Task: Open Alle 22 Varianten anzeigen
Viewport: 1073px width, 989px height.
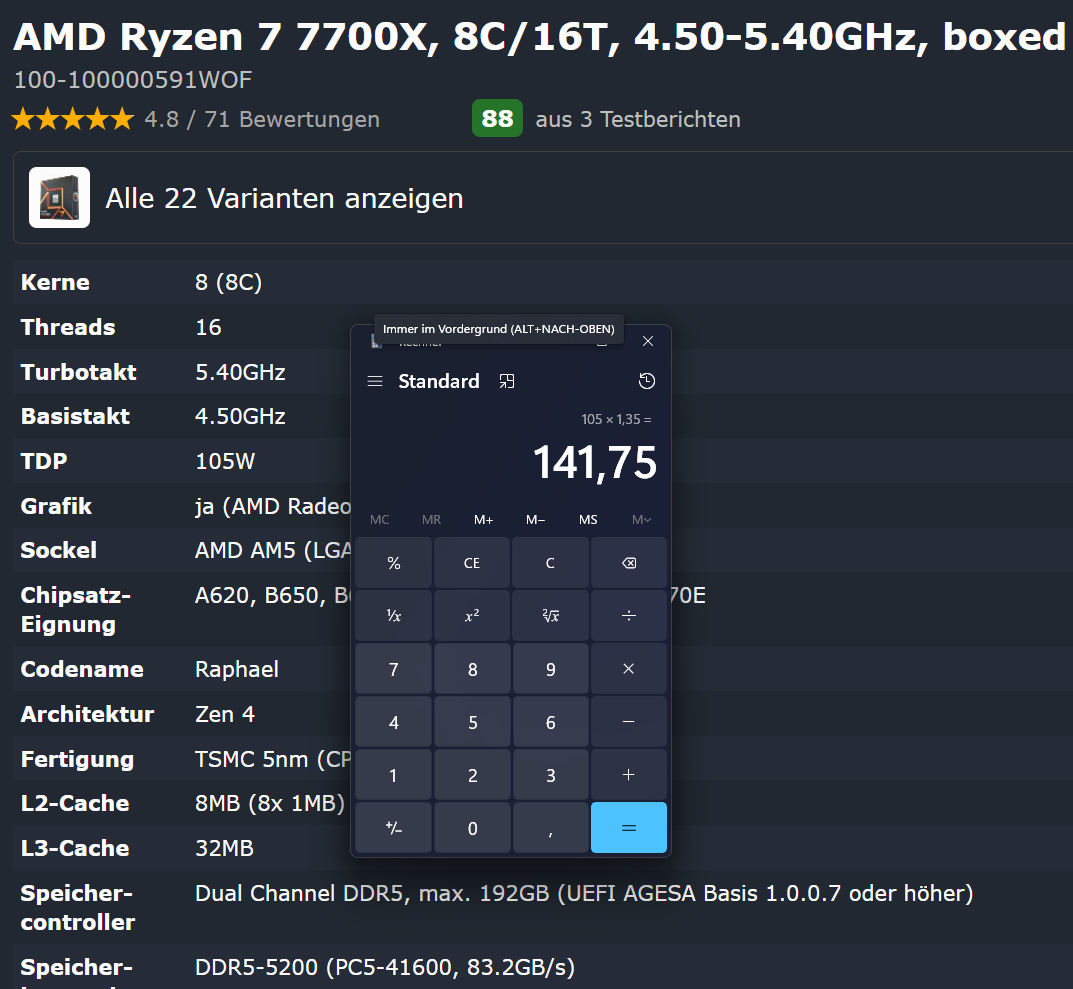Action: tap(284, 198)
